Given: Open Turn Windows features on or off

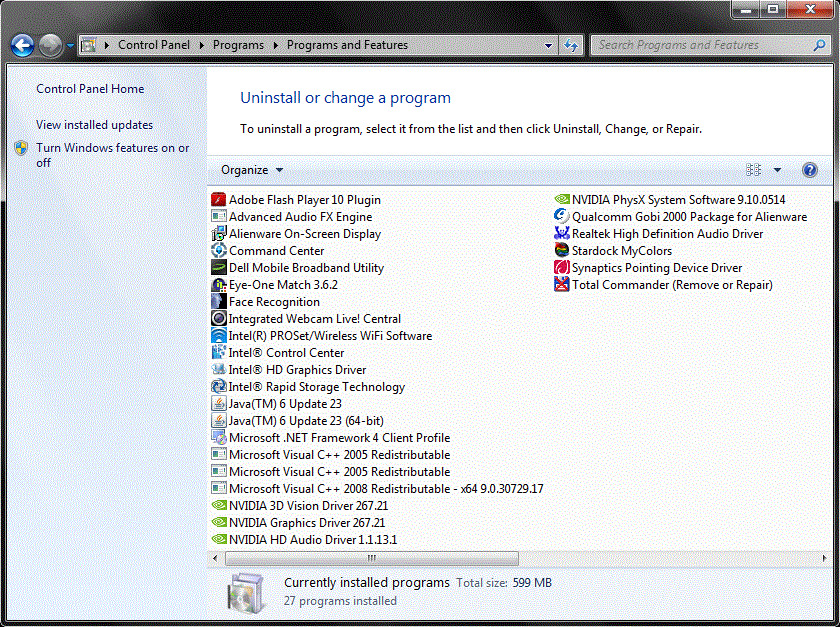Looking at the screenshot, I should [x=112, y=155].
